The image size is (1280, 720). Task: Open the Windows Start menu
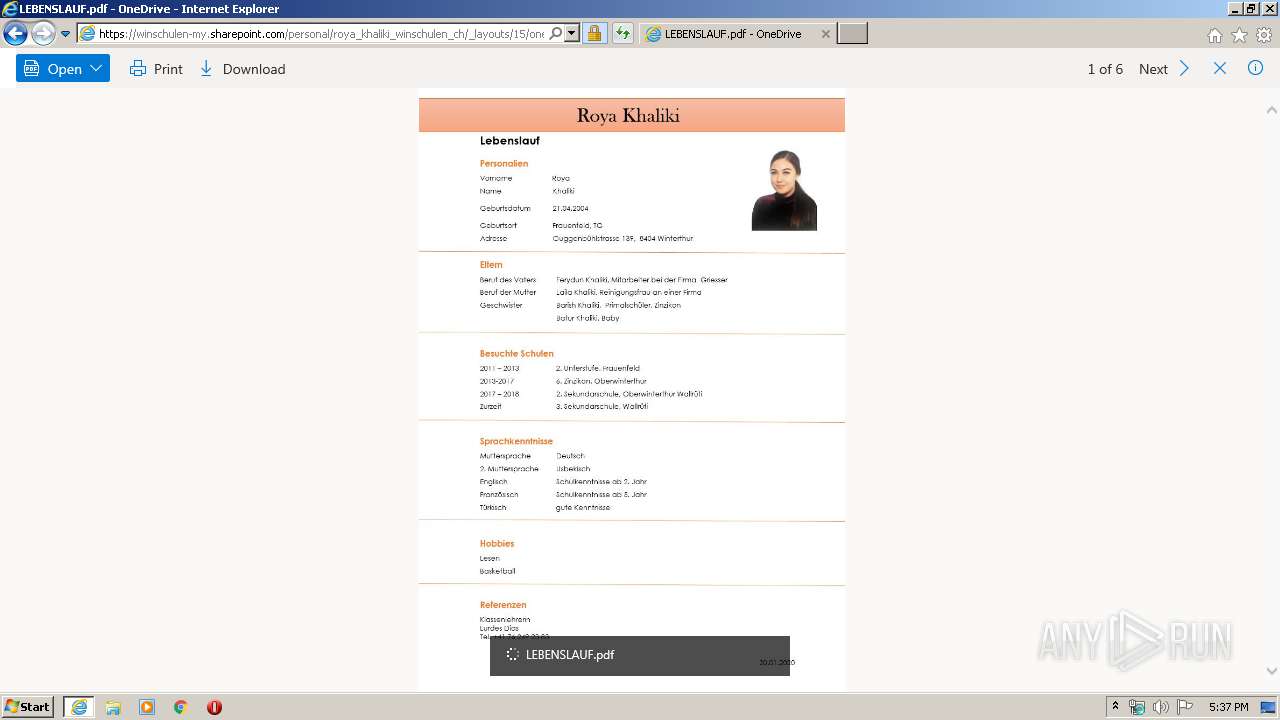point(28,707)
